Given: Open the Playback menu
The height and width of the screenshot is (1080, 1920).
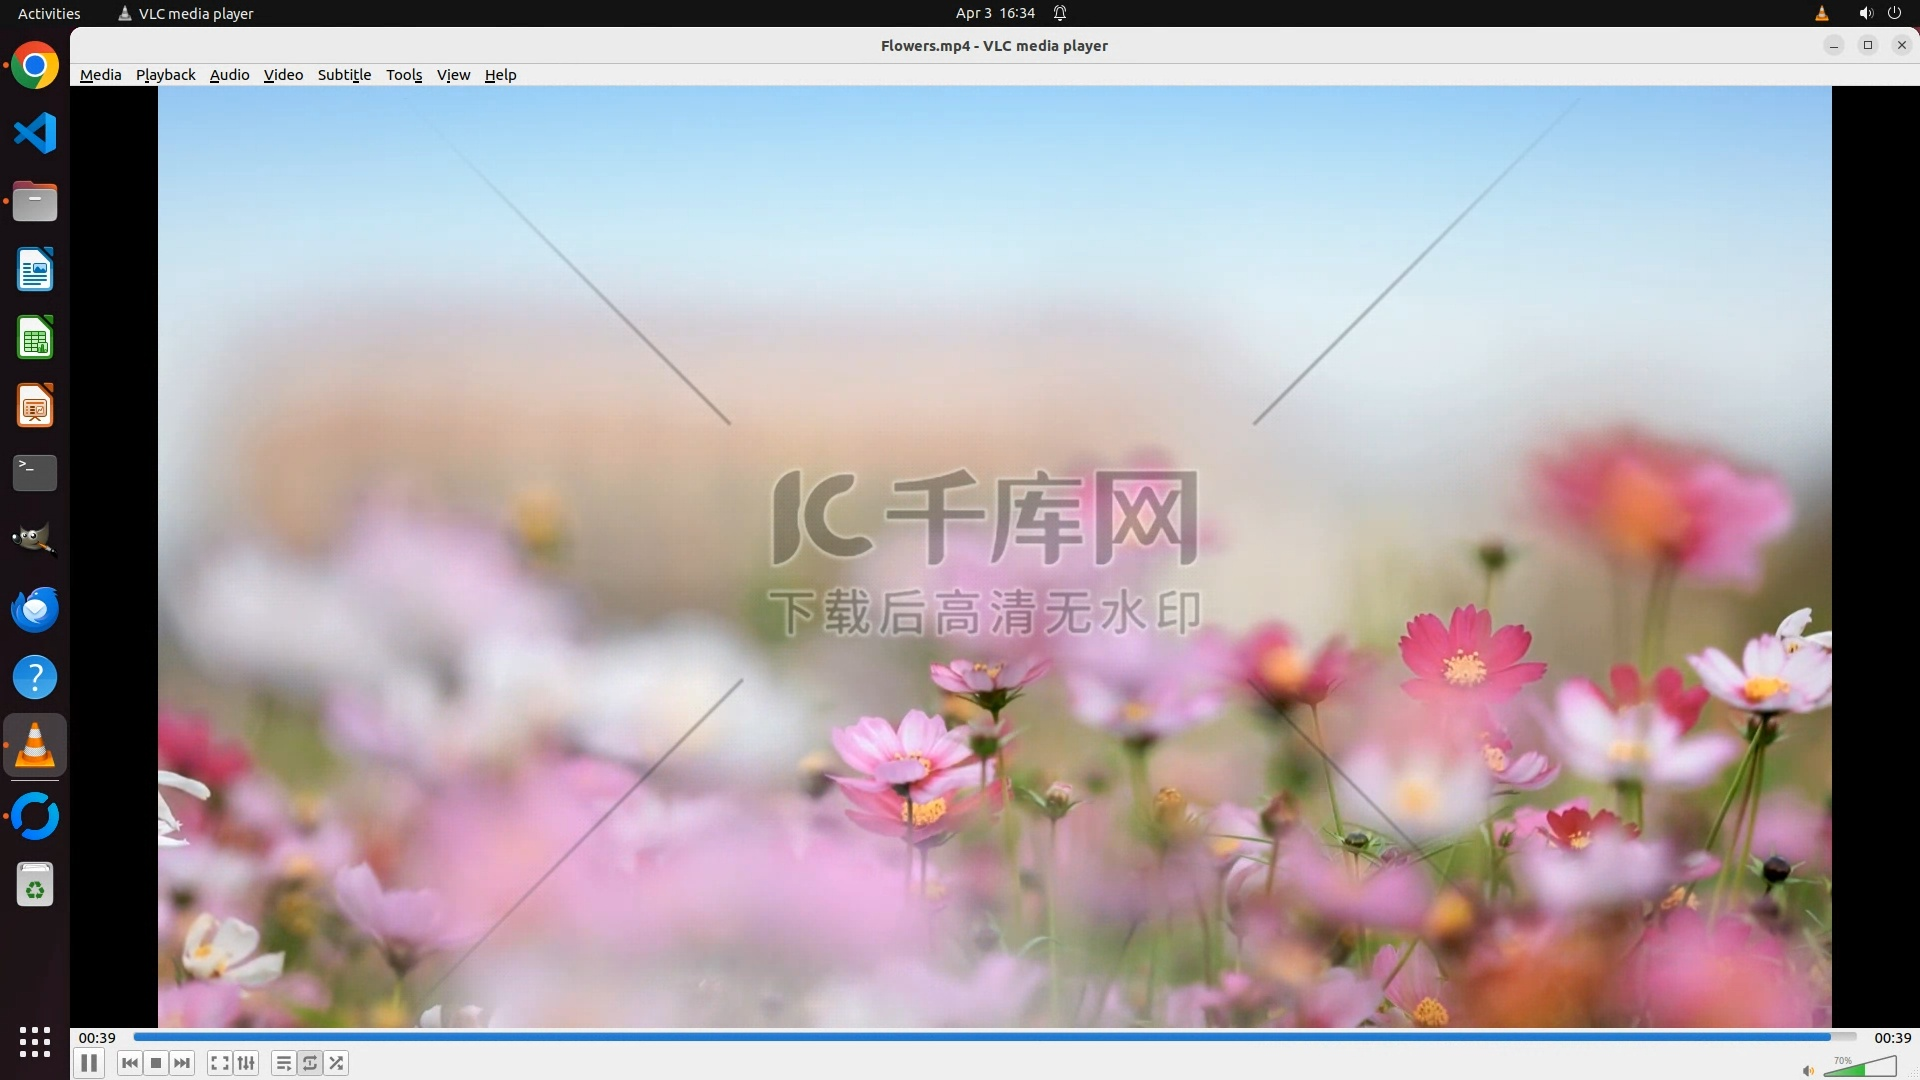Looking at the screenshot, I should point(165,75).
